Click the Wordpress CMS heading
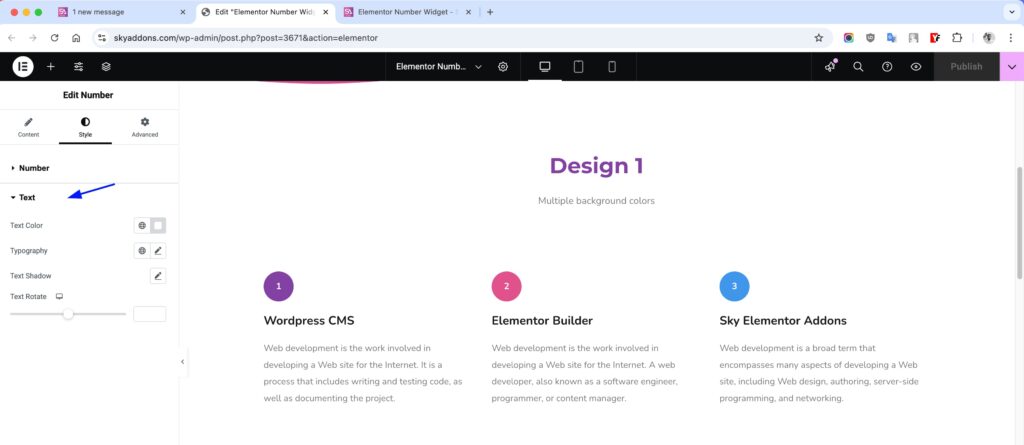 [x=309, y=321]
